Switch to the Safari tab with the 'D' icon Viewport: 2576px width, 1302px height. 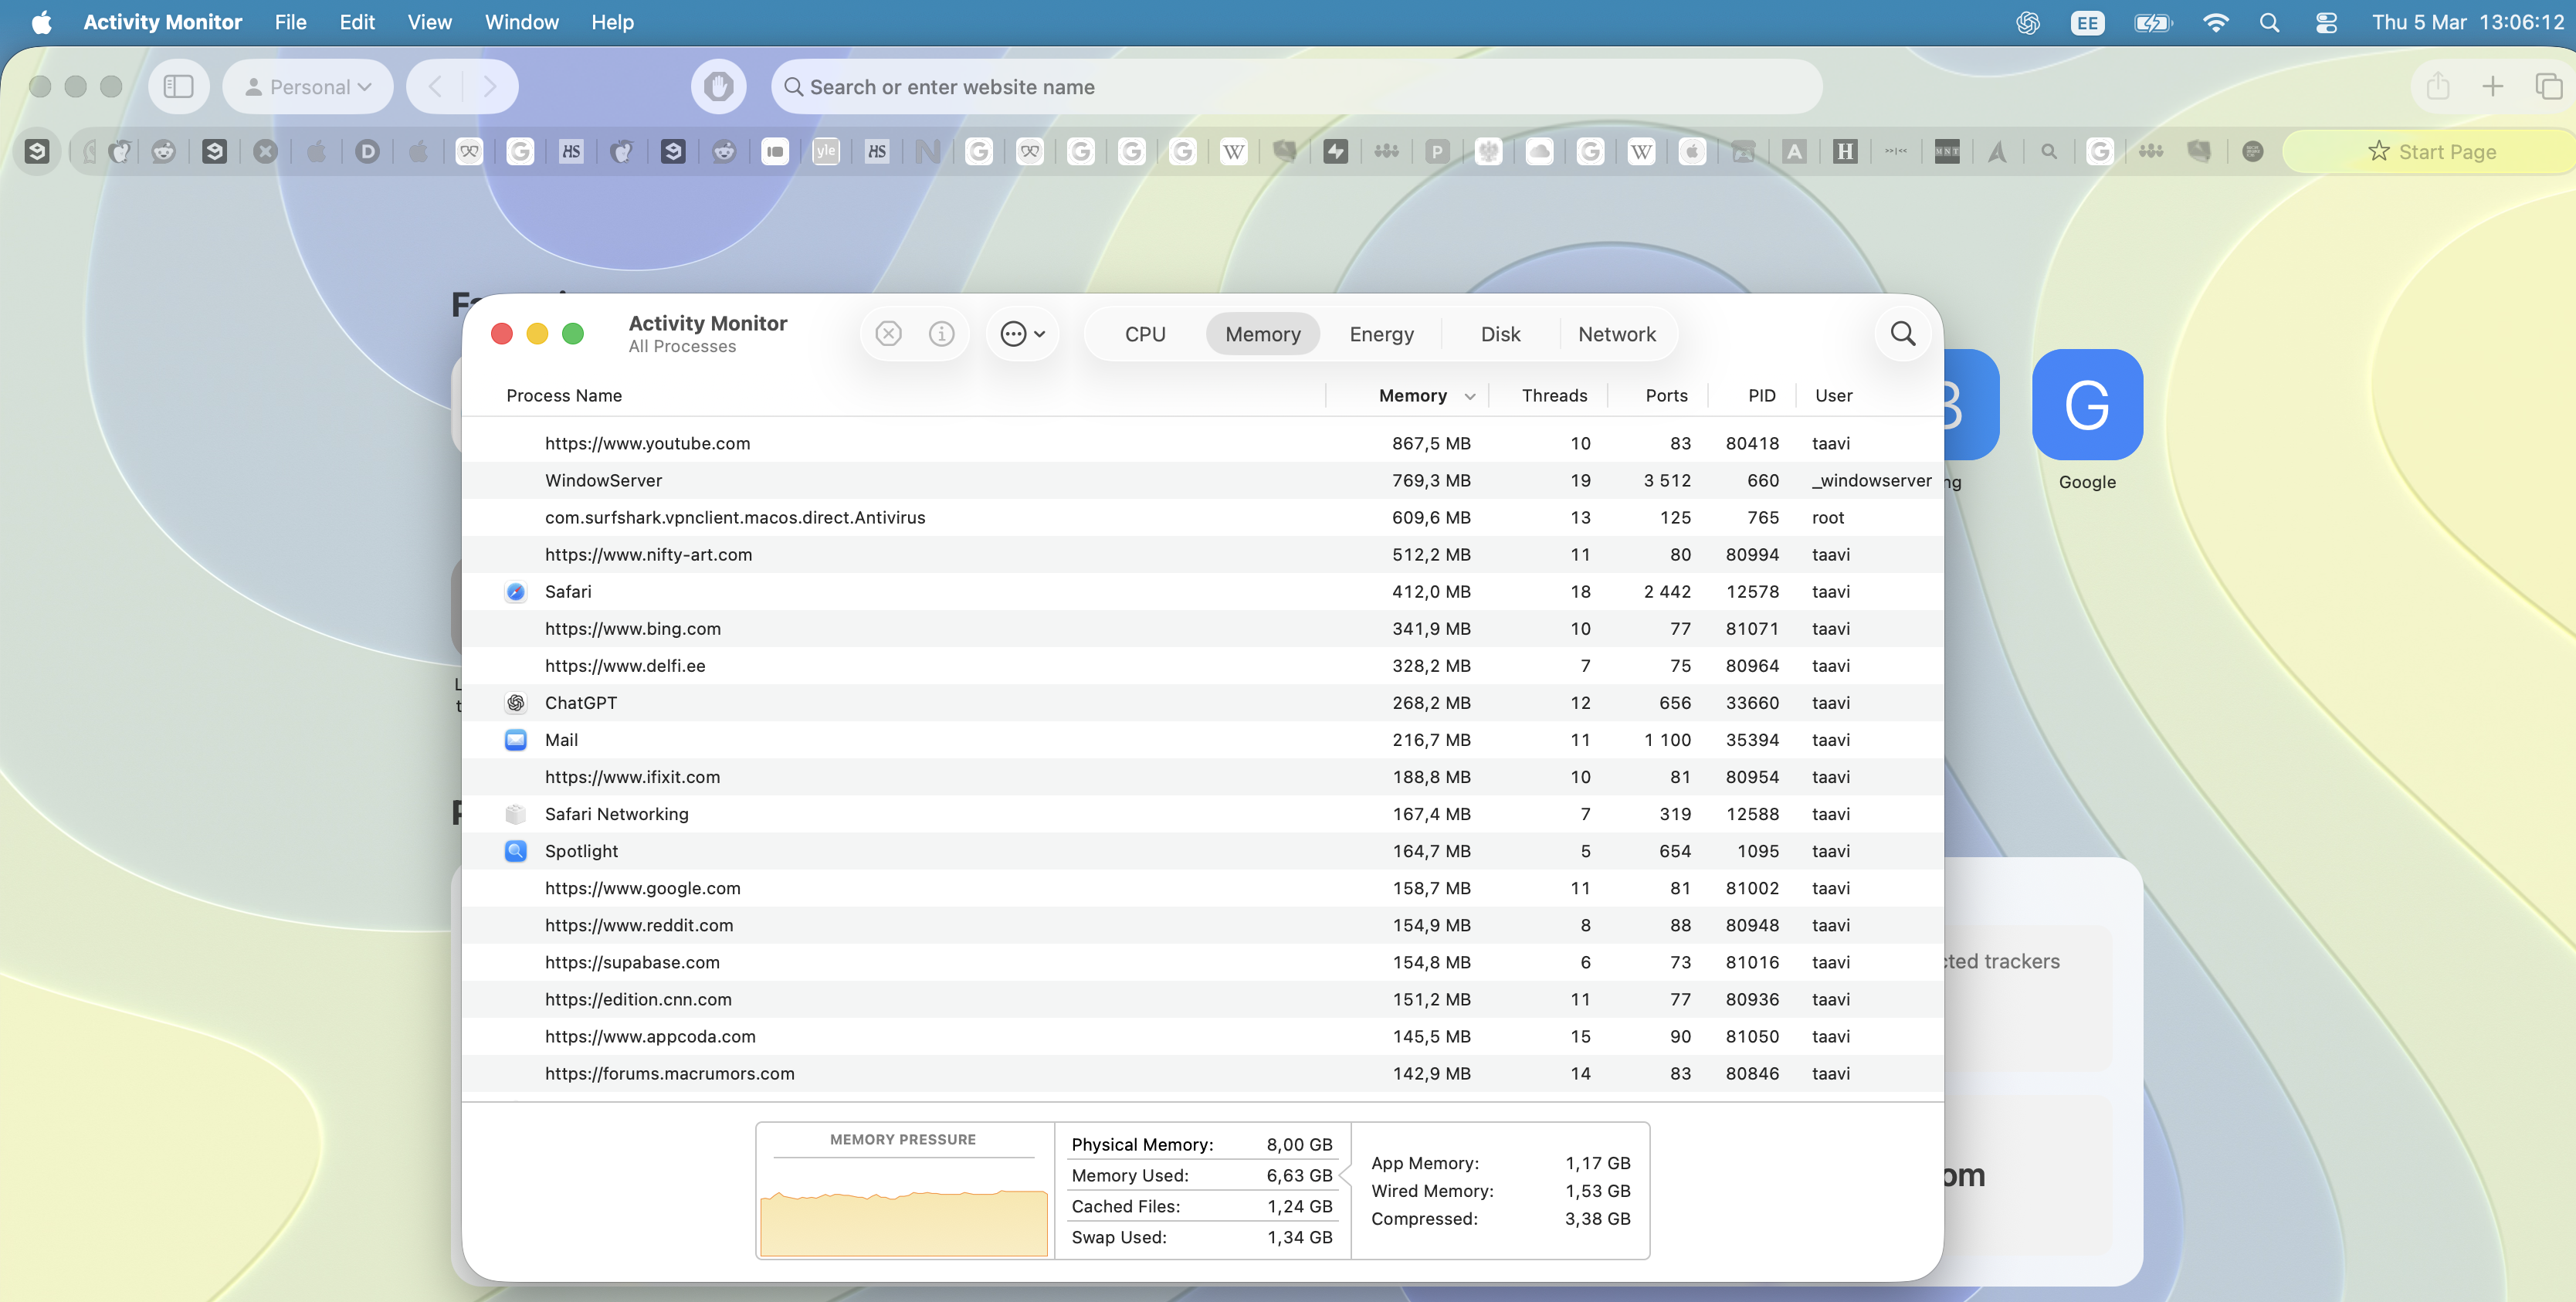[x=367, y=151]
